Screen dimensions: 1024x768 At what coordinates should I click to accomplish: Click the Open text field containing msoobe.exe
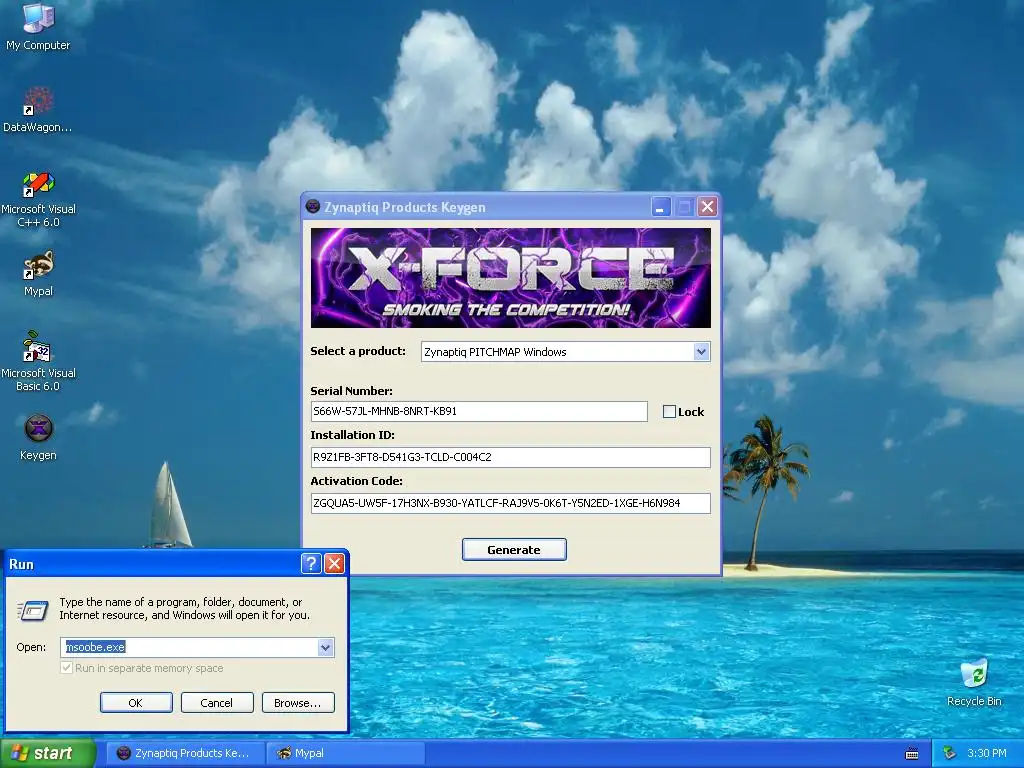point(189,647)
